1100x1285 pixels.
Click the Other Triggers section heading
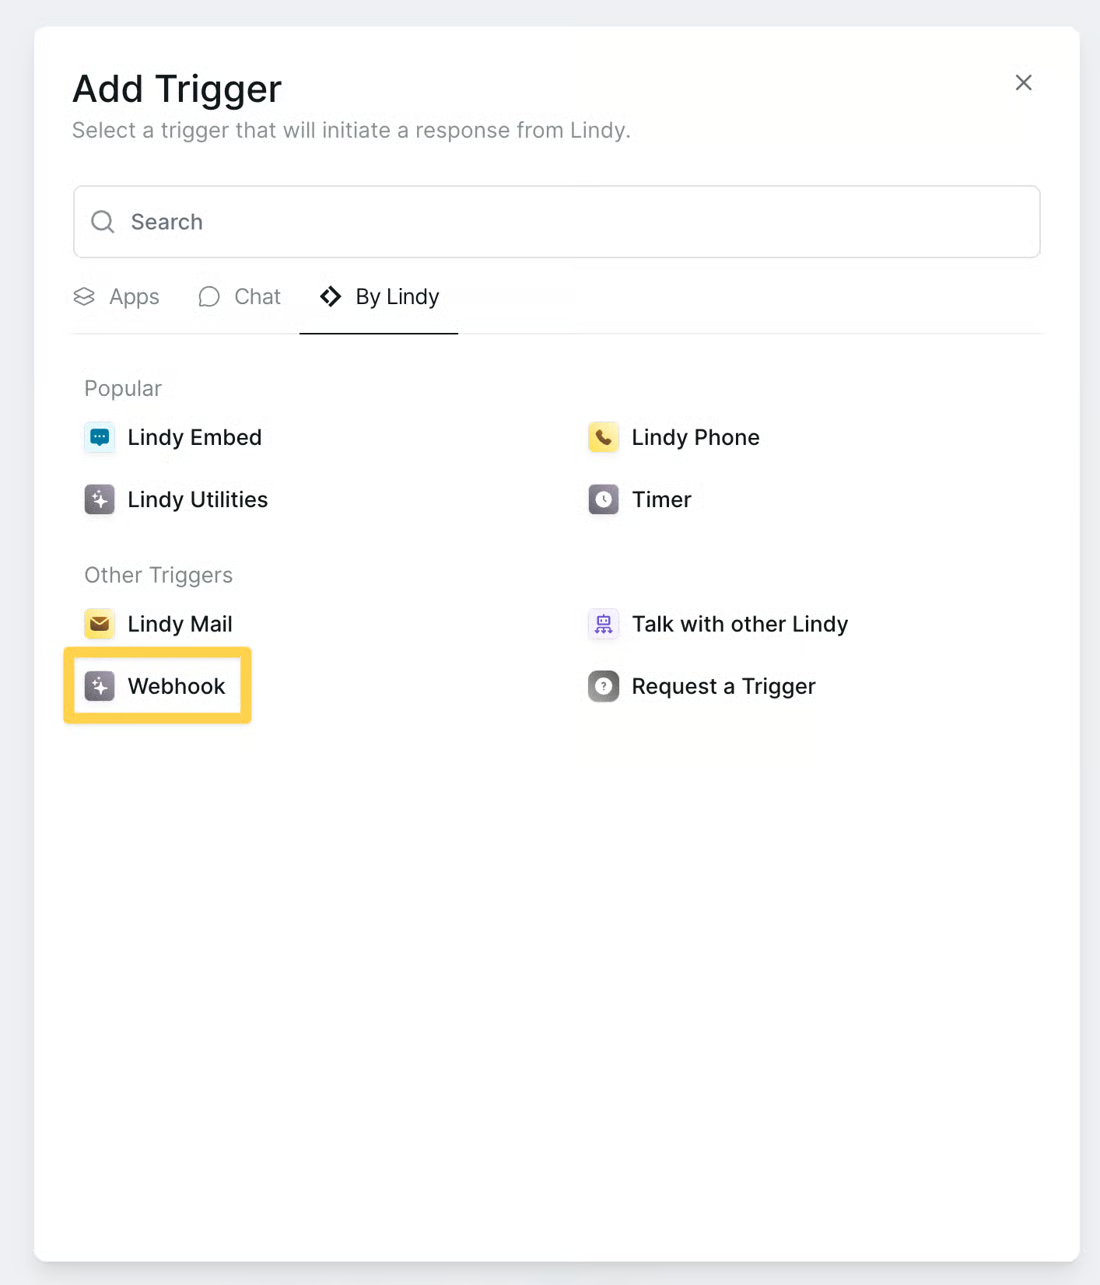click(158, 575)
